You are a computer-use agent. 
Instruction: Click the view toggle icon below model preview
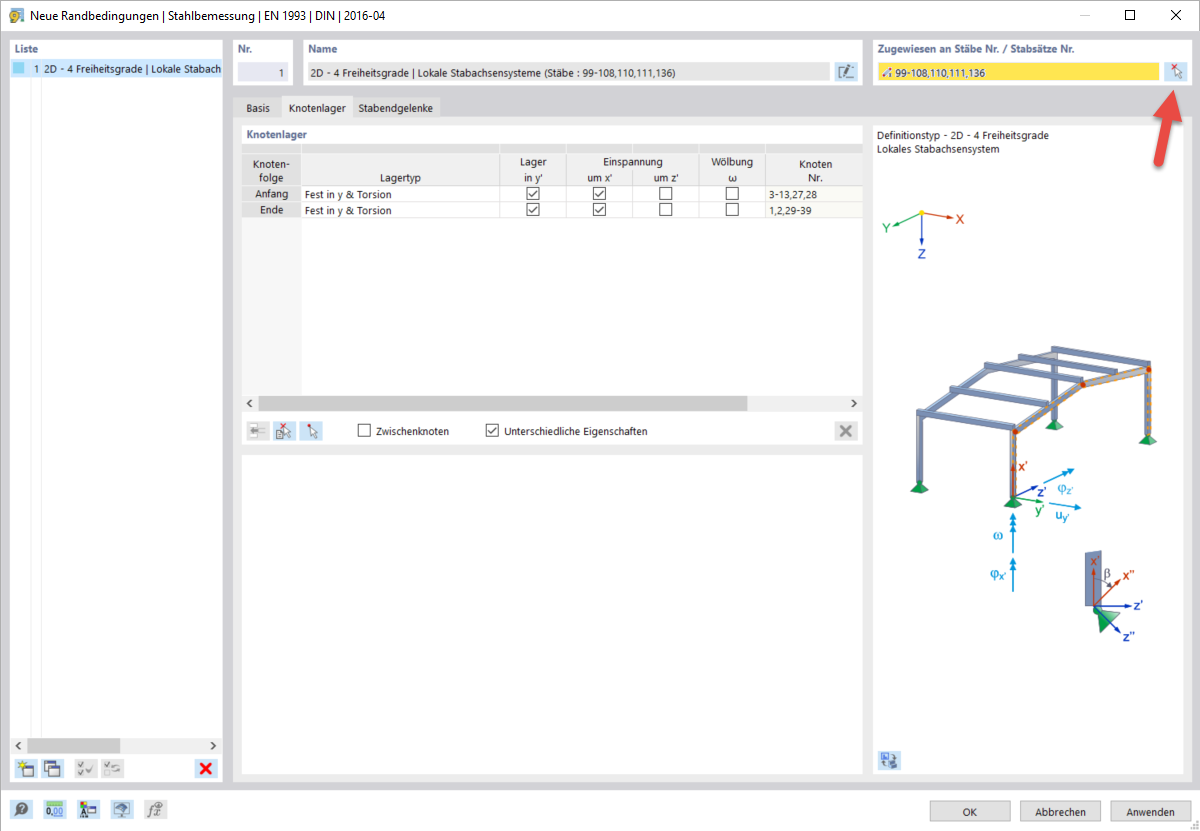click(889, 760)
